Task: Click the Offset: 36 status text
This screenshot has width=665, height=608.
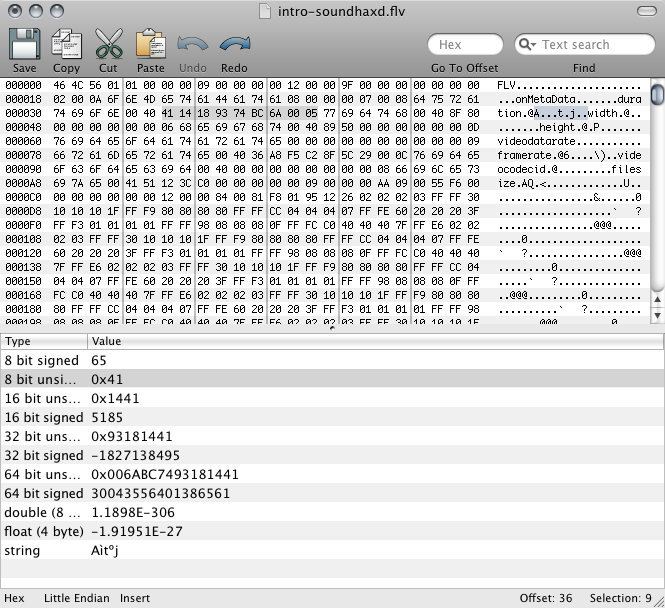Action: (546, 598)
